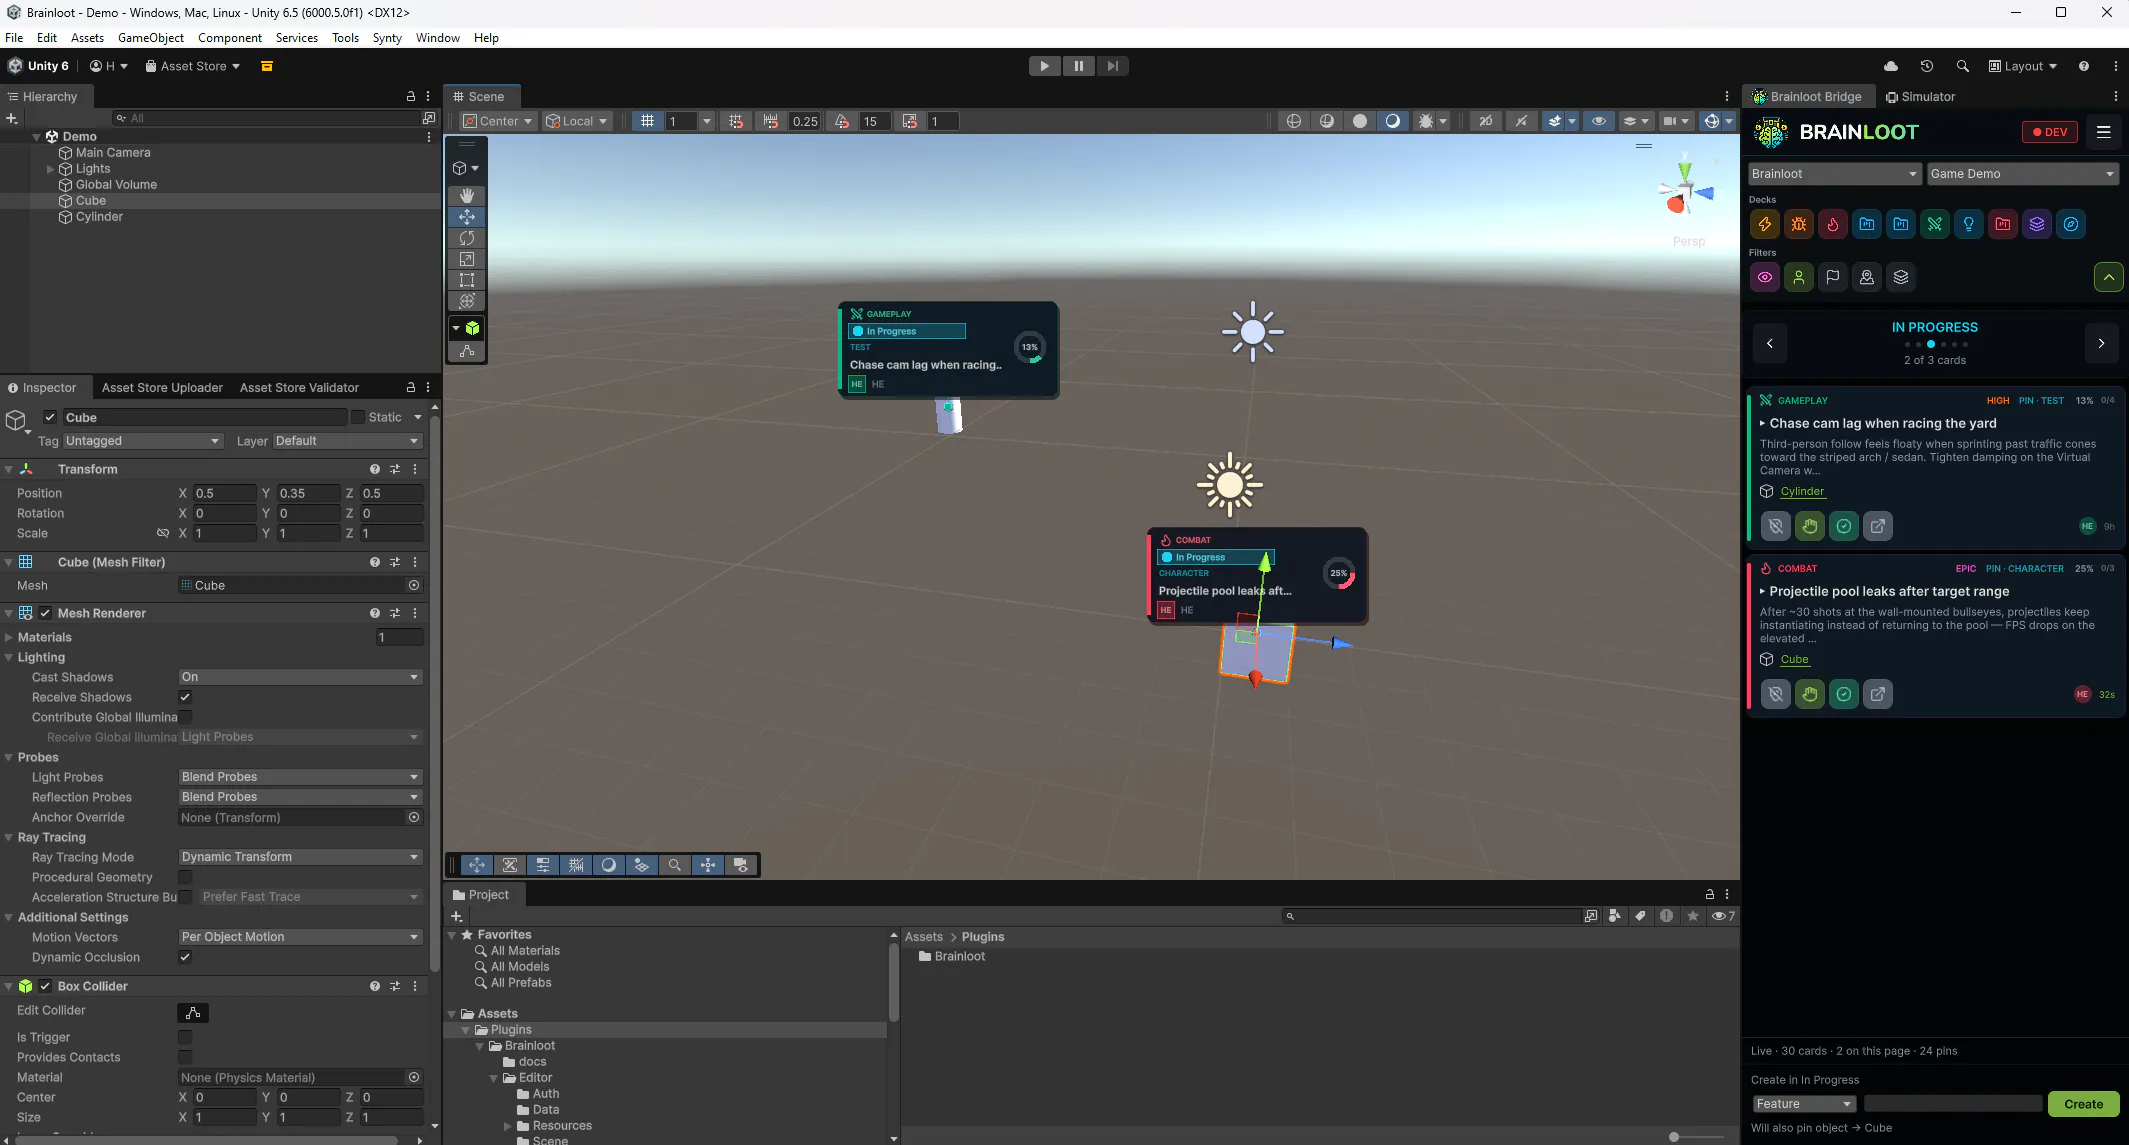
Task: Open the Tag Untagged dropdown
Action: pyautogui.click(x=143, y=441)
